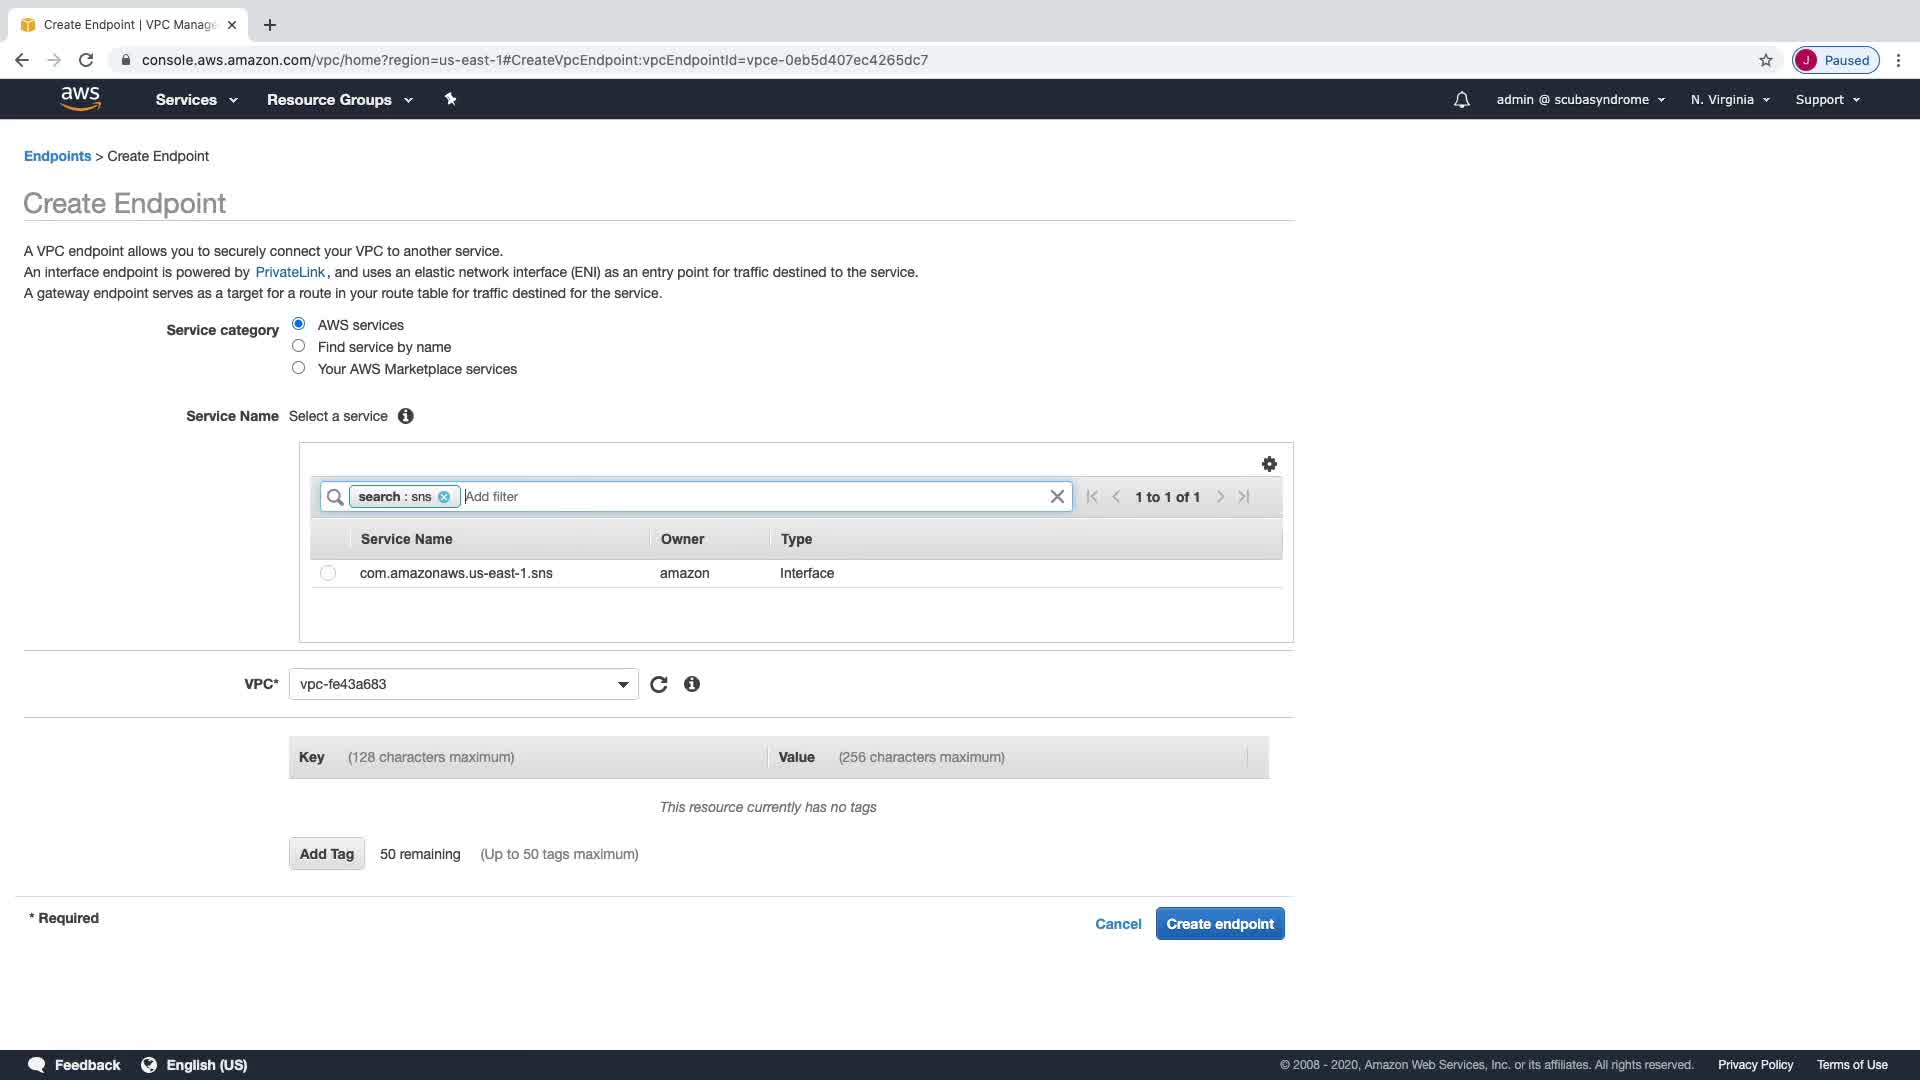The width and height of the screenshot is (1920, 1080).
Task: Remove the search: sns filter chip
Action: pyautogui.click(x=444, y=497)
